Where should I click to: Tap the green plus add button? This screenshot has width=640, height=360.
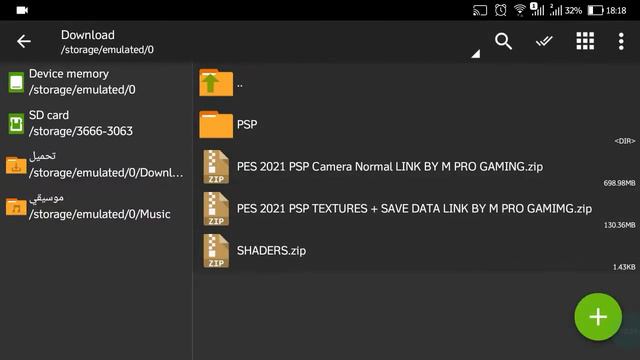598,317
